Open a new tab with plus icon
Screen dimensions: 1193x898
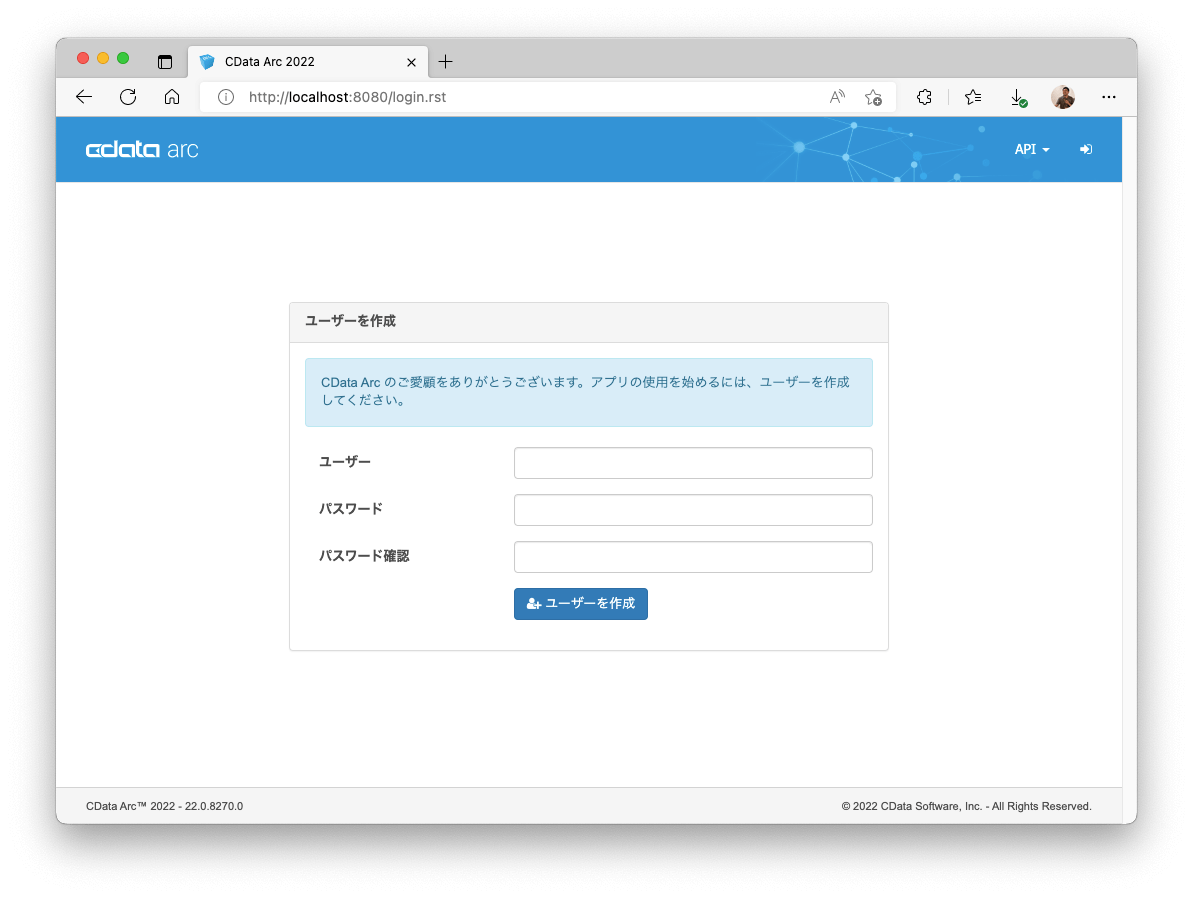tap(446, 62)
